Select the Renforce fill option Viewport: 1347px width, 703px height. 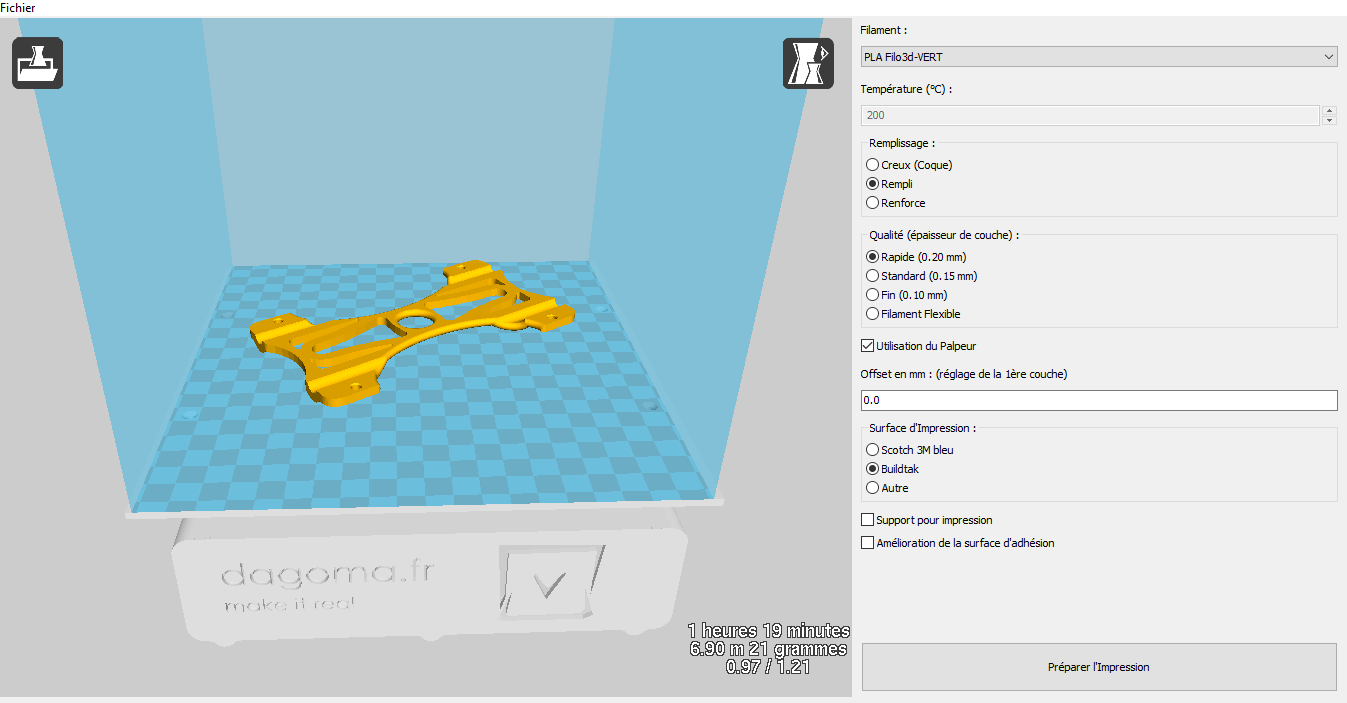pos(895,203)
